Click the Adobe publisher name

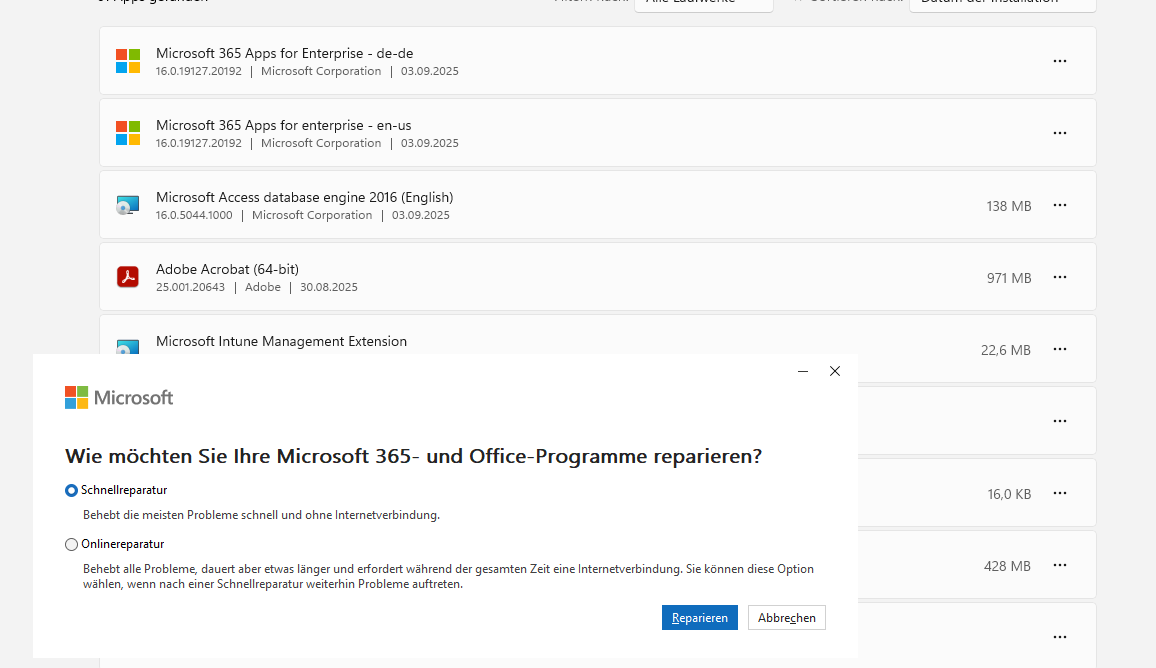click(x=262, y=288)
